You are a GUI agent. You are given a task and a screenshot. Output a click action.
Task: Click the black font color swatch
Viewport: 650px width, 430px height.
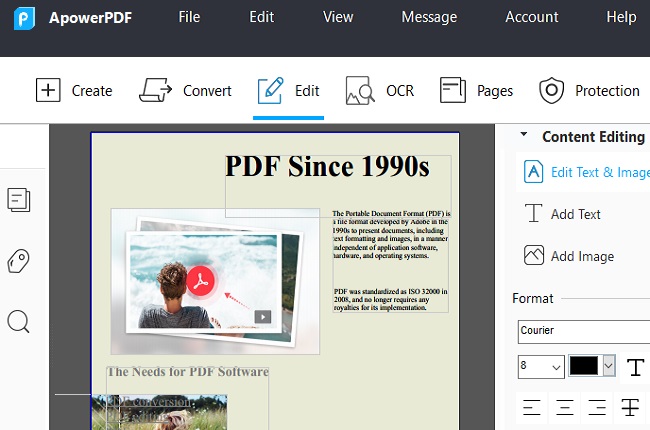point(584,366)
